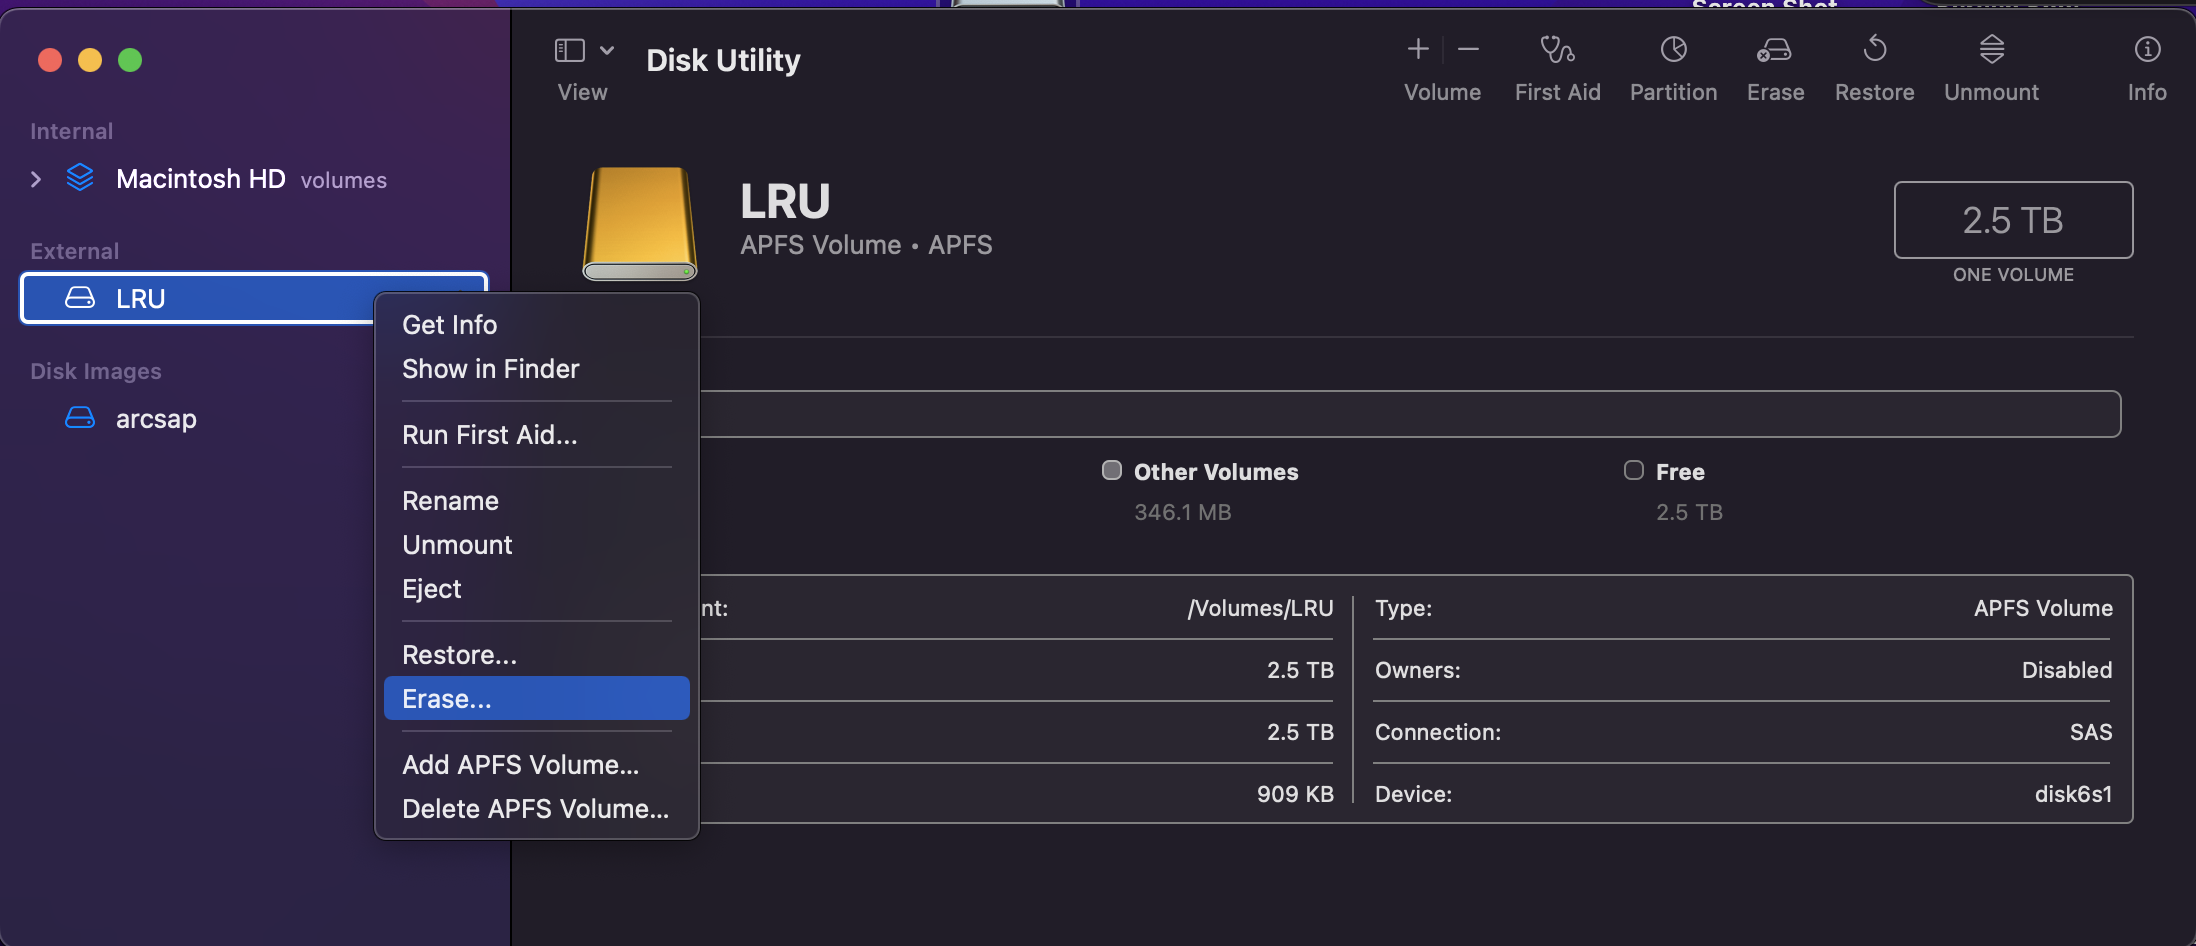2196x946 pixels.
Task: Click the Disk Images section header
Action: coord(95,371)
